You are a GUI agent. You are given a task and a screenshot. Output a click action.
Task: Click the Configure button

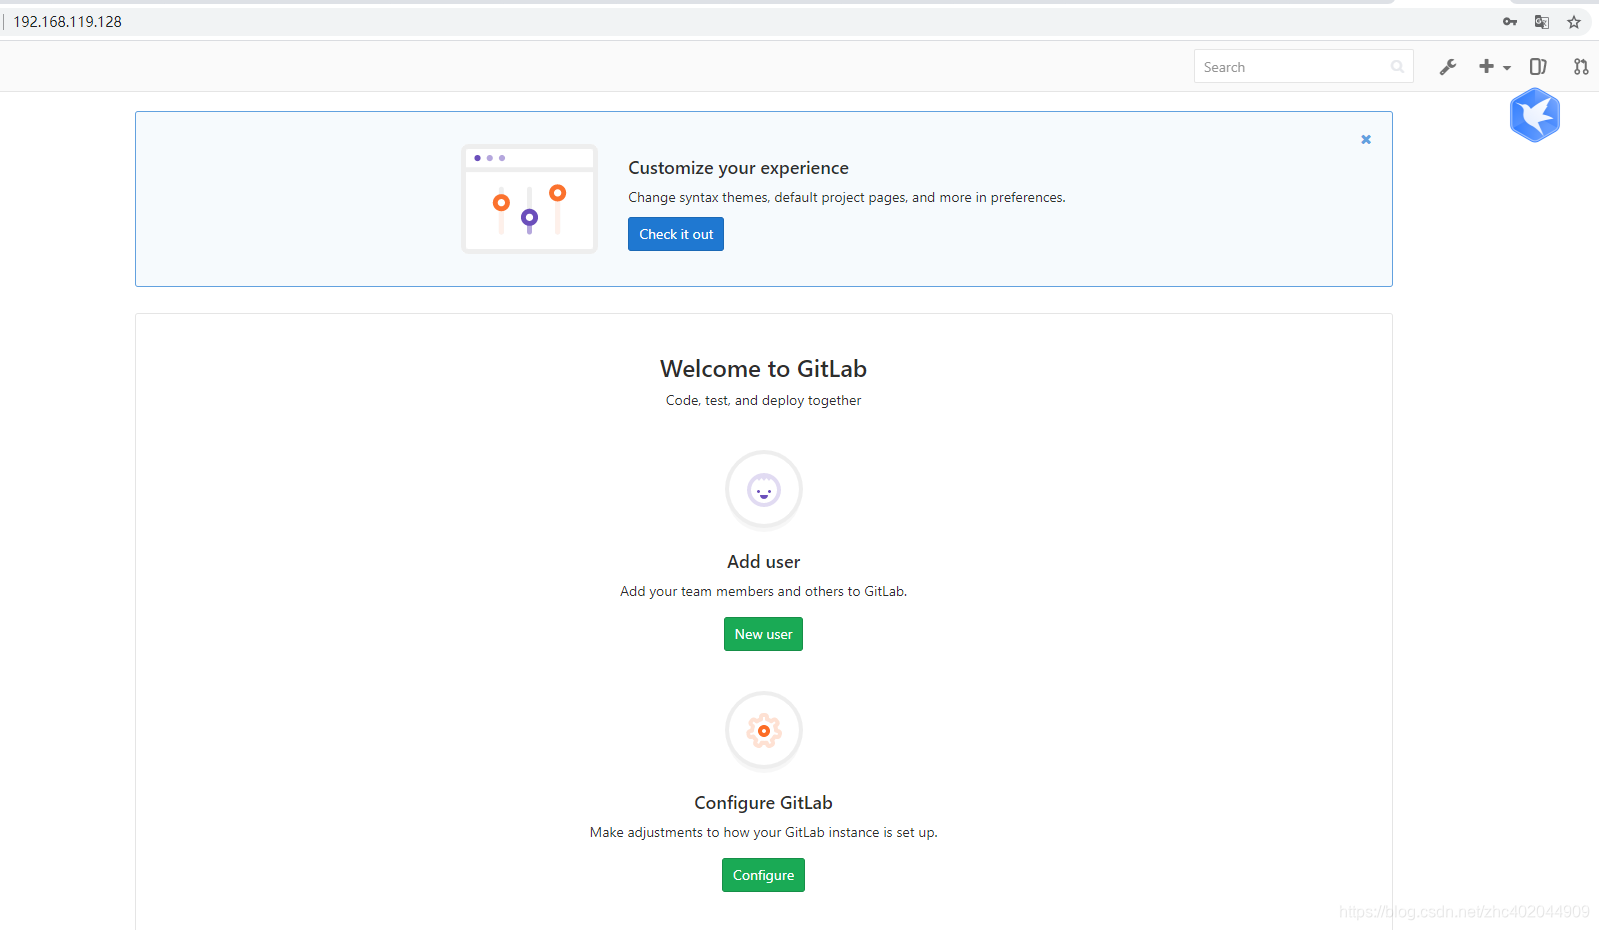tap(763, 875)
